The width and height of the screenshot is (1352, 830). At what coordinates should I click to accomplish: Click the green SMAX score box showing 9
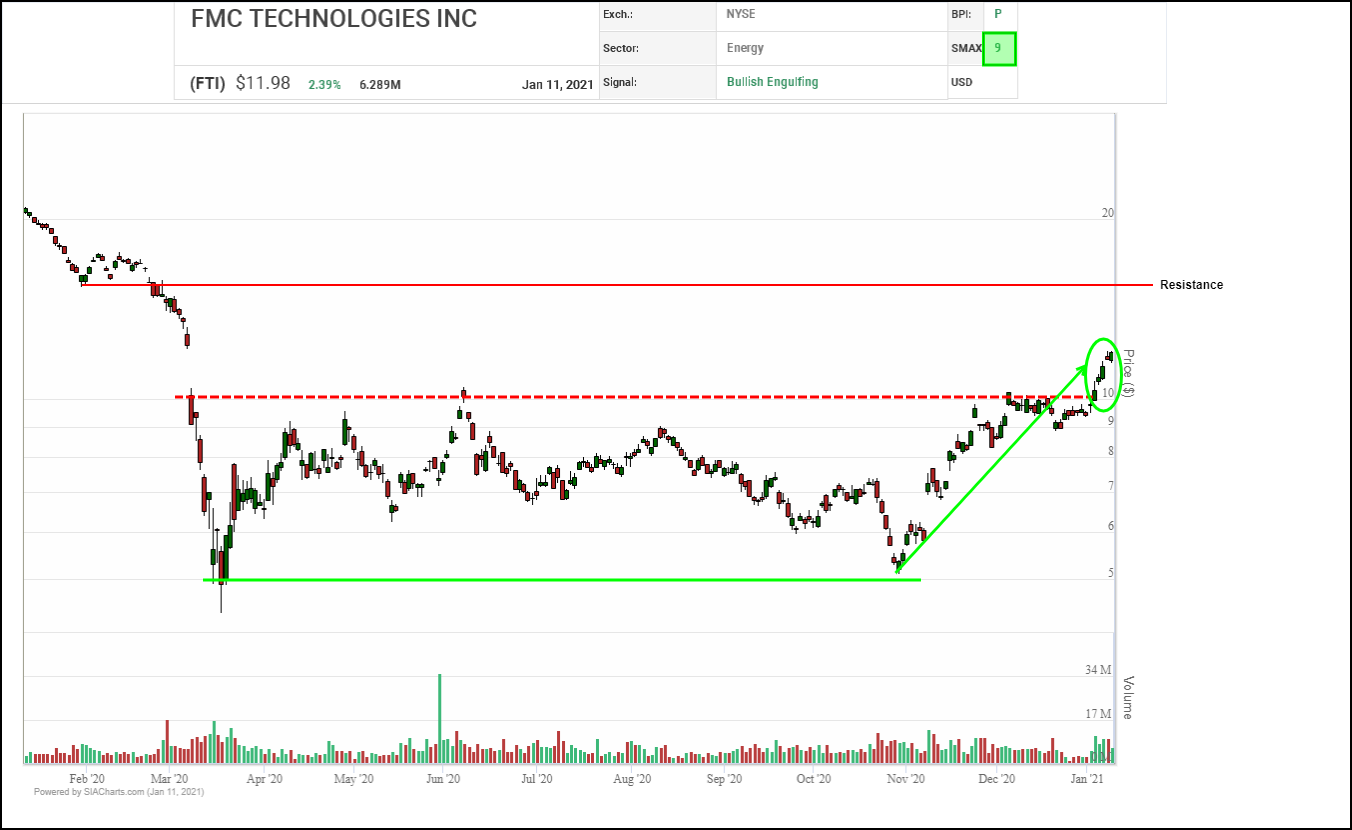tap(998, 48)
